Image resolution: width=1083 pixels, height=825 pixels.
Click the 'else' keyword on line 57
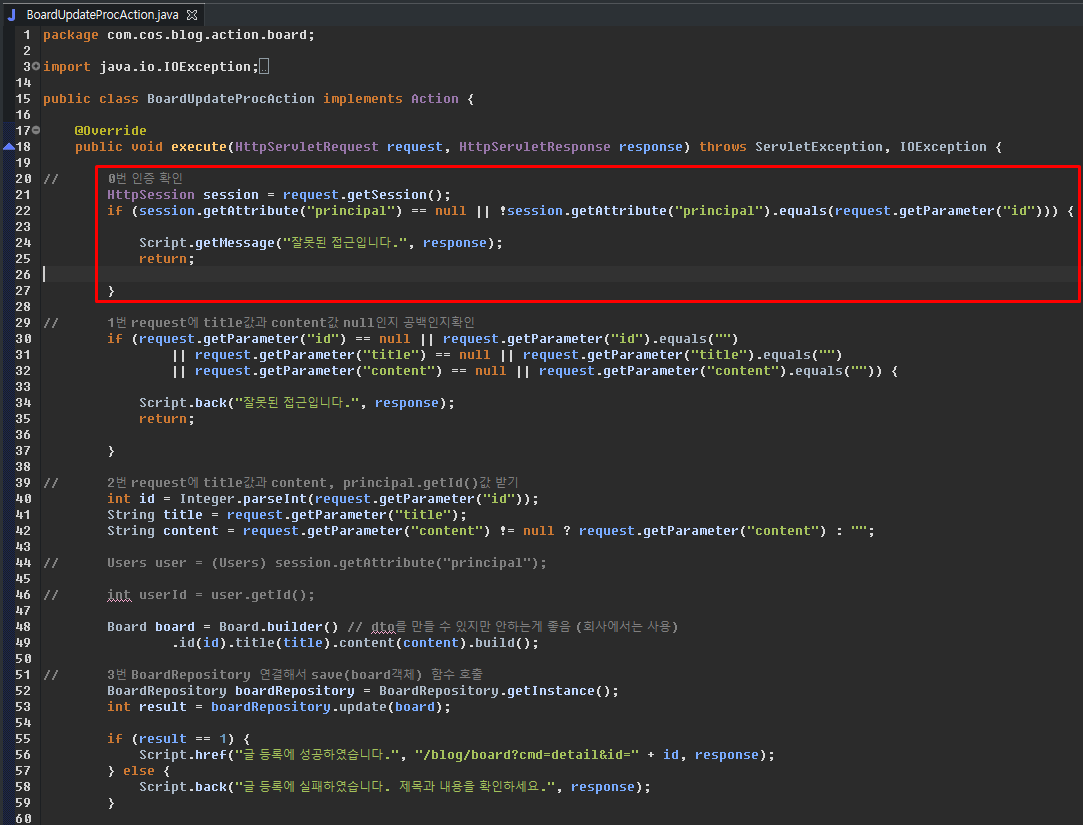(x=139, y=770)
